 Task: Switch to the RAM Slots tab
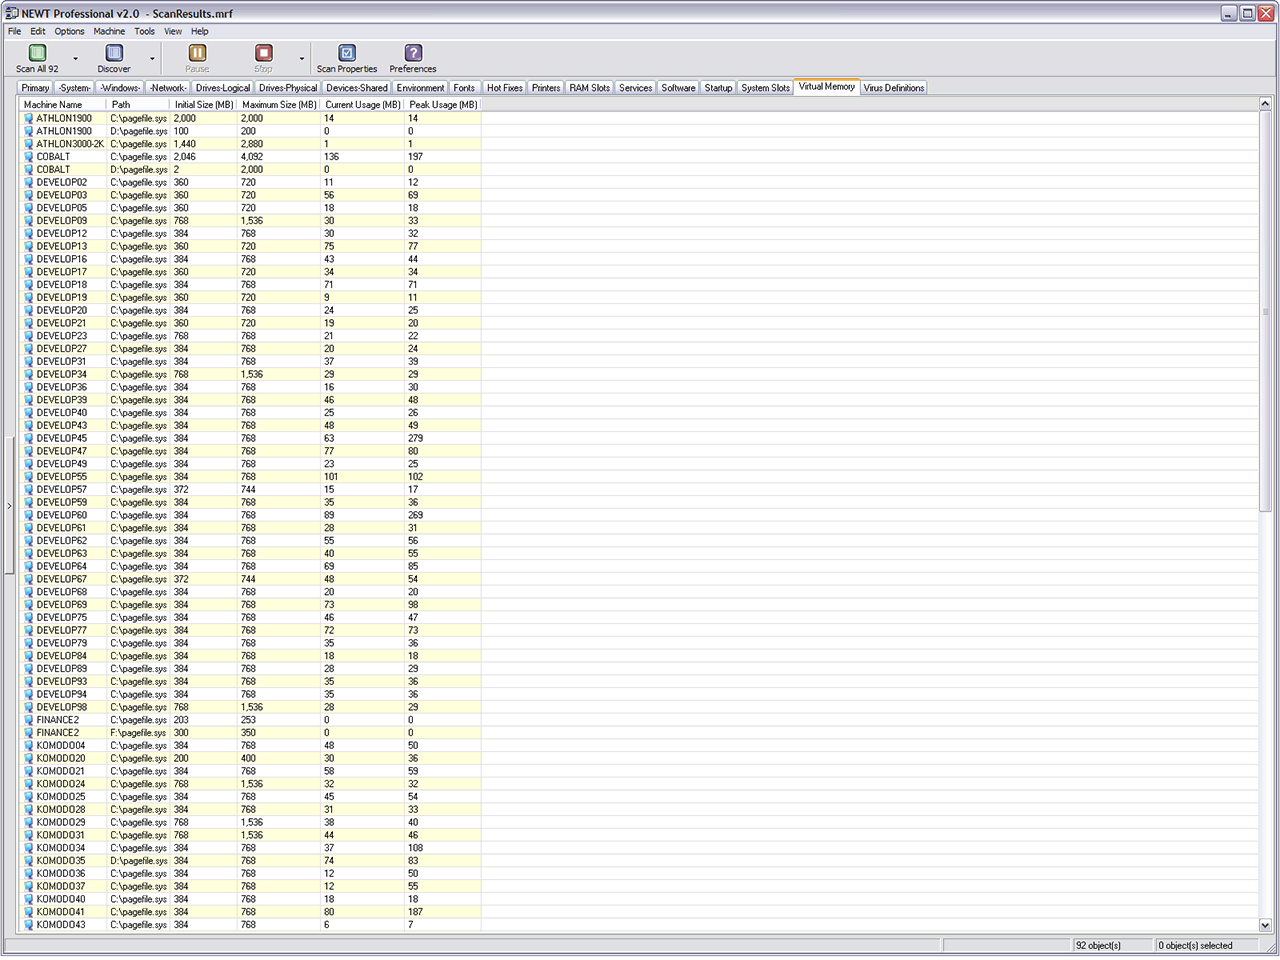(x=589, y=88)
